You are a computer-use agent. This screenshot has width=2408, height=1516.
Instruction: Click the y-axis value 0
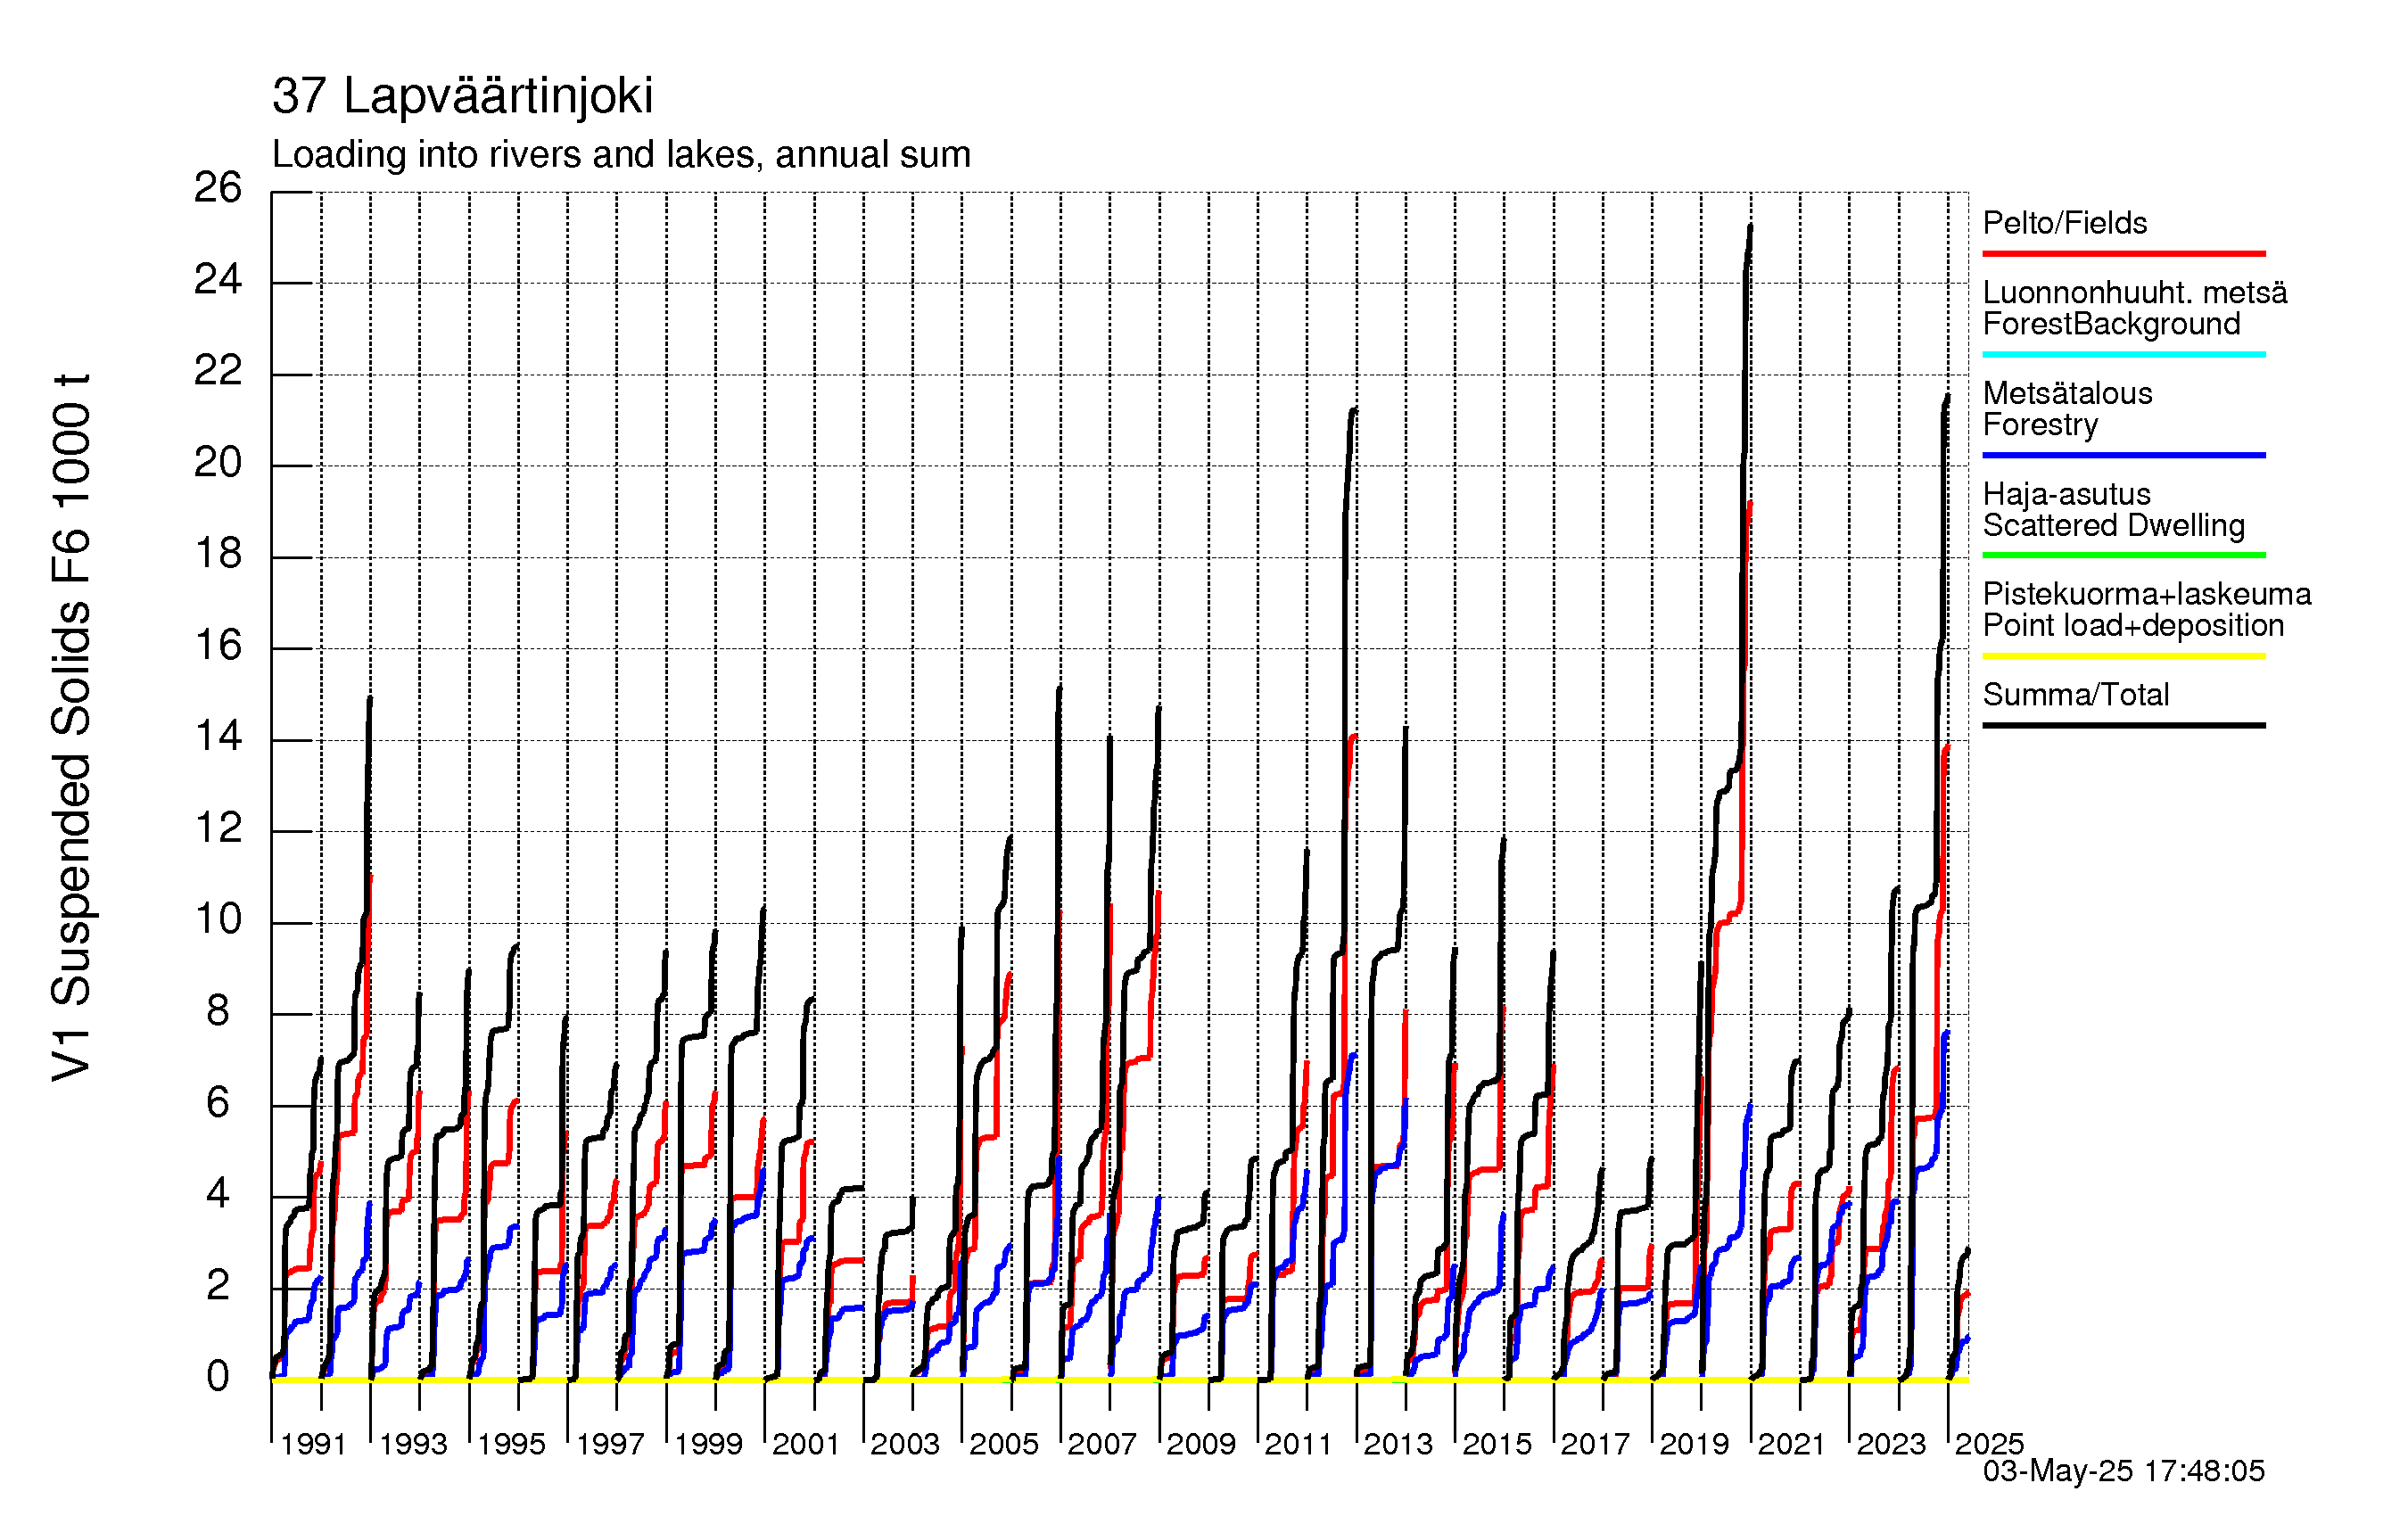pyautogui.click(x=218, y=1377)
